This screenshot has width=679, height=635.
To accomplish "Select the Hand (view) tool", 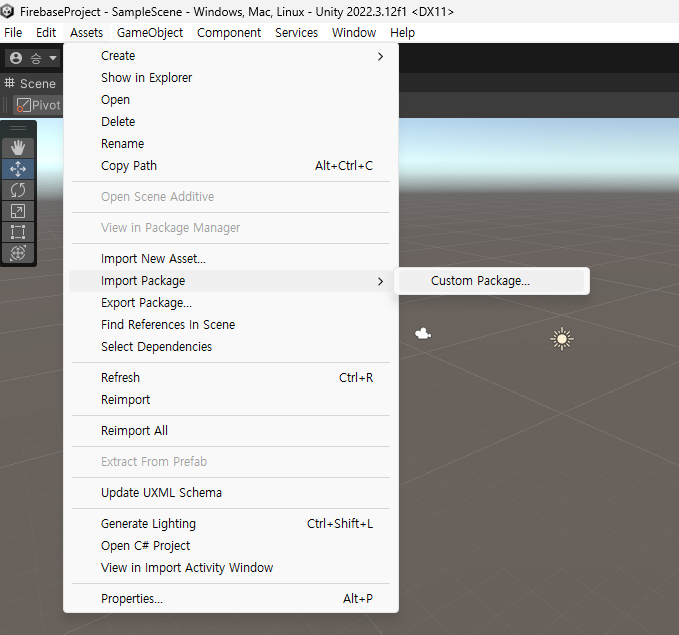I will 18,148.
